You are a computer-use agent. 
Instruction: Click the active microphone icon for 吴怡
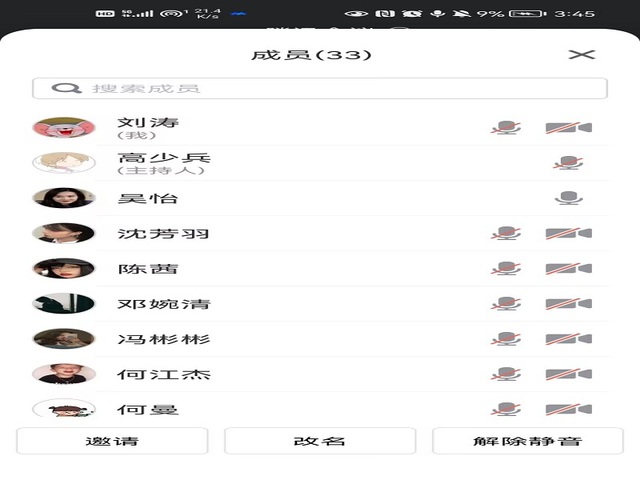(x=568, y=198)
